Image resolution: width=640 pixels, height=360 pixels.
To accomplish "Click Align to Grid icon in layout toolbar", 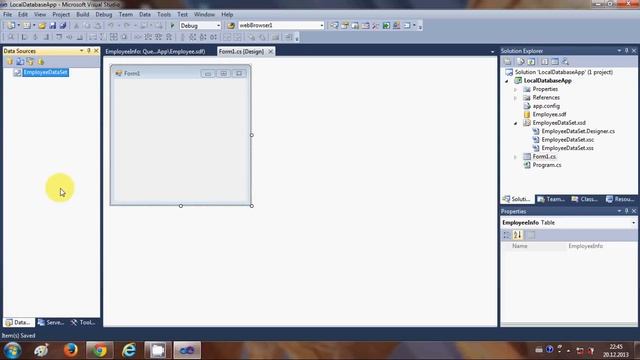I will (x=11, y=37).
